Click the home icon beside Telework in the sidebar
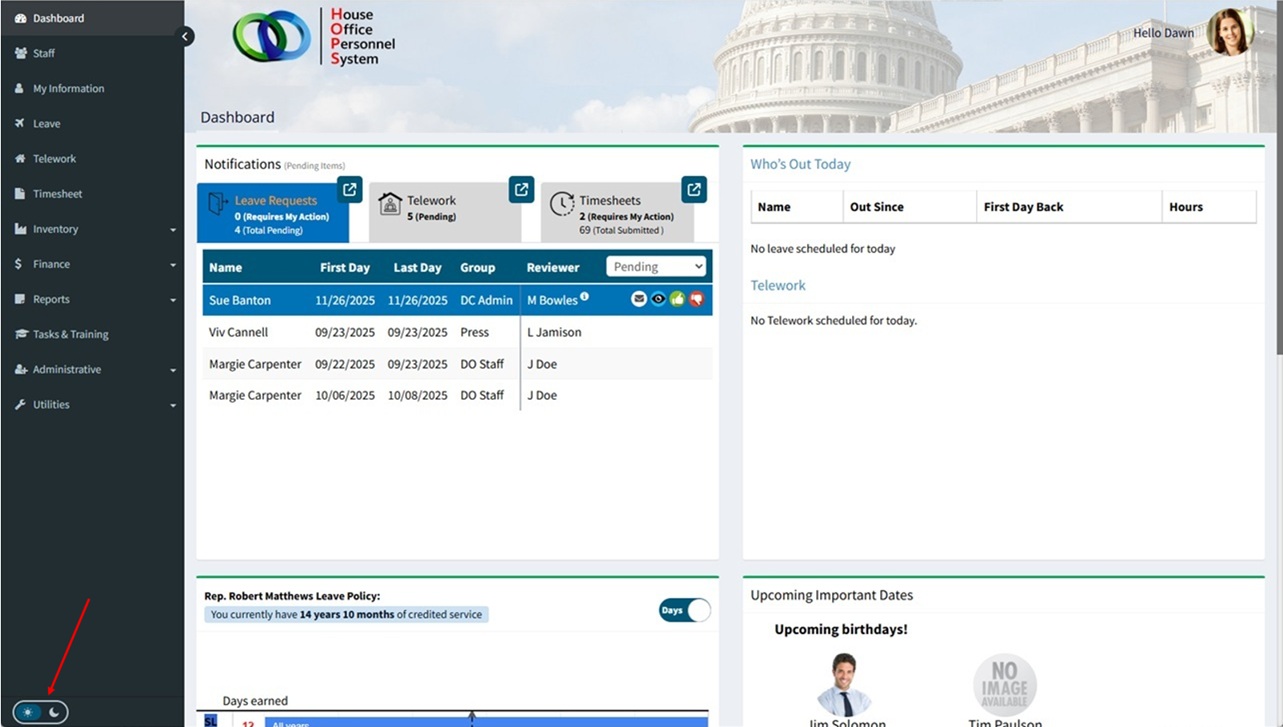 point(20,158)
